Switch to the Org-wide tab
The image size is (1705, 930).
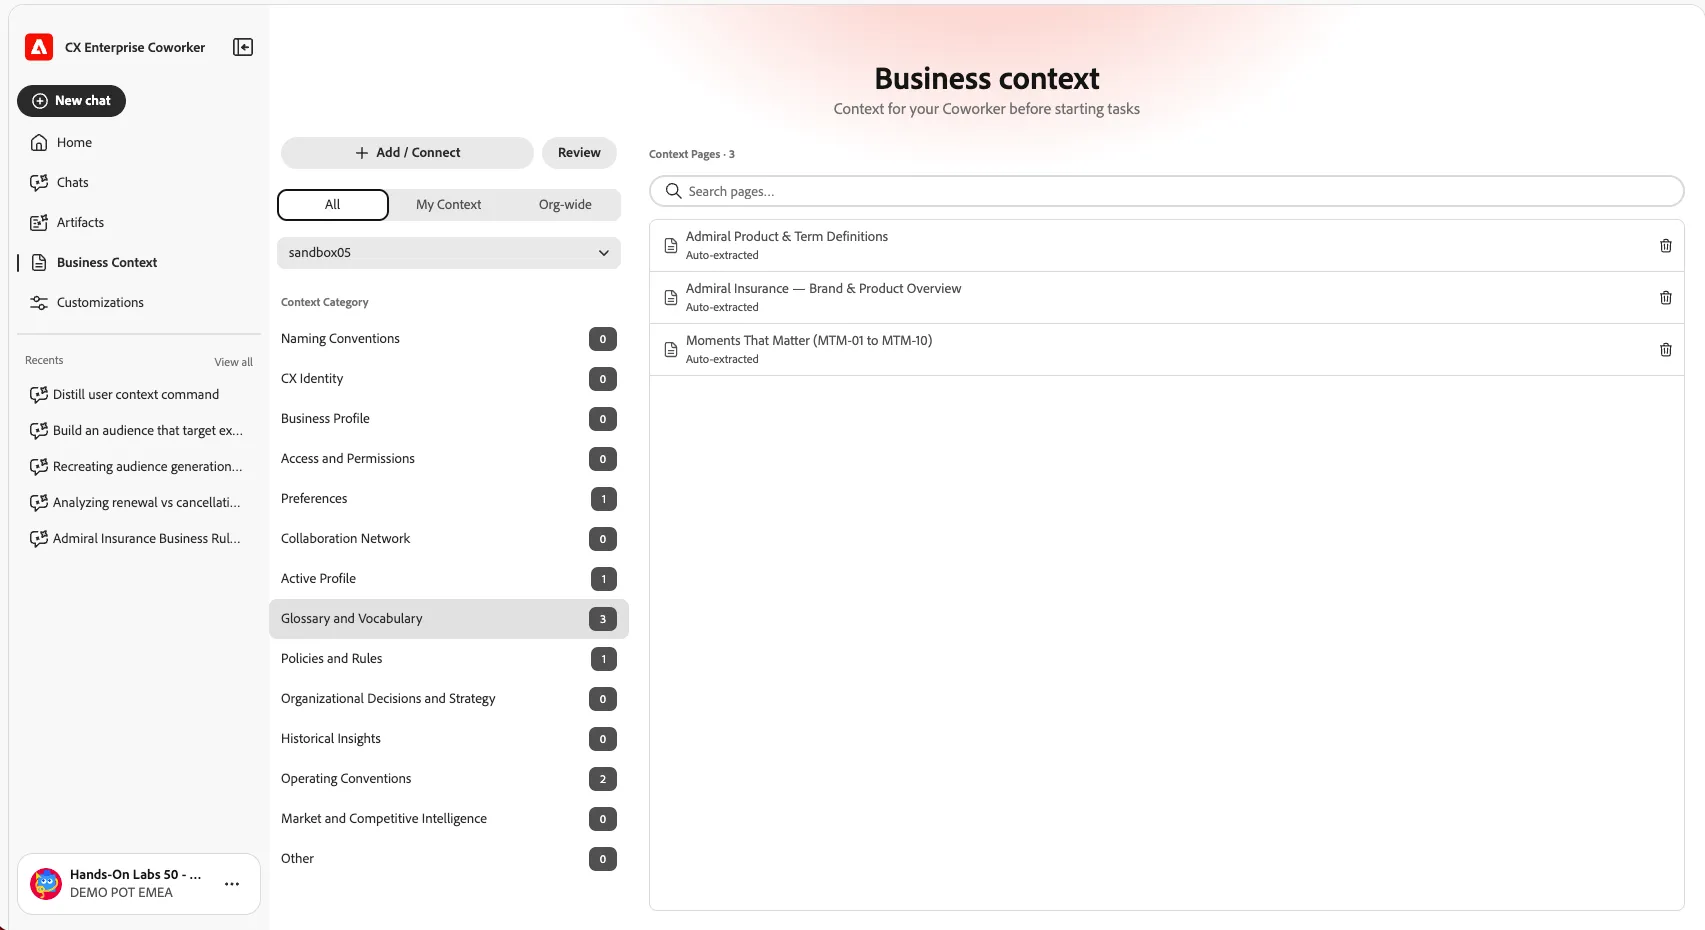point(565,205)
